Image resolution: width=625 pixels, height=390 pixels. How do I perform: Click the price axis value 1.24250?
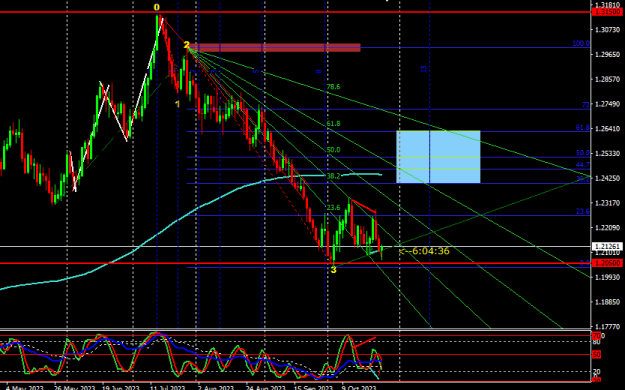[607, 178]
